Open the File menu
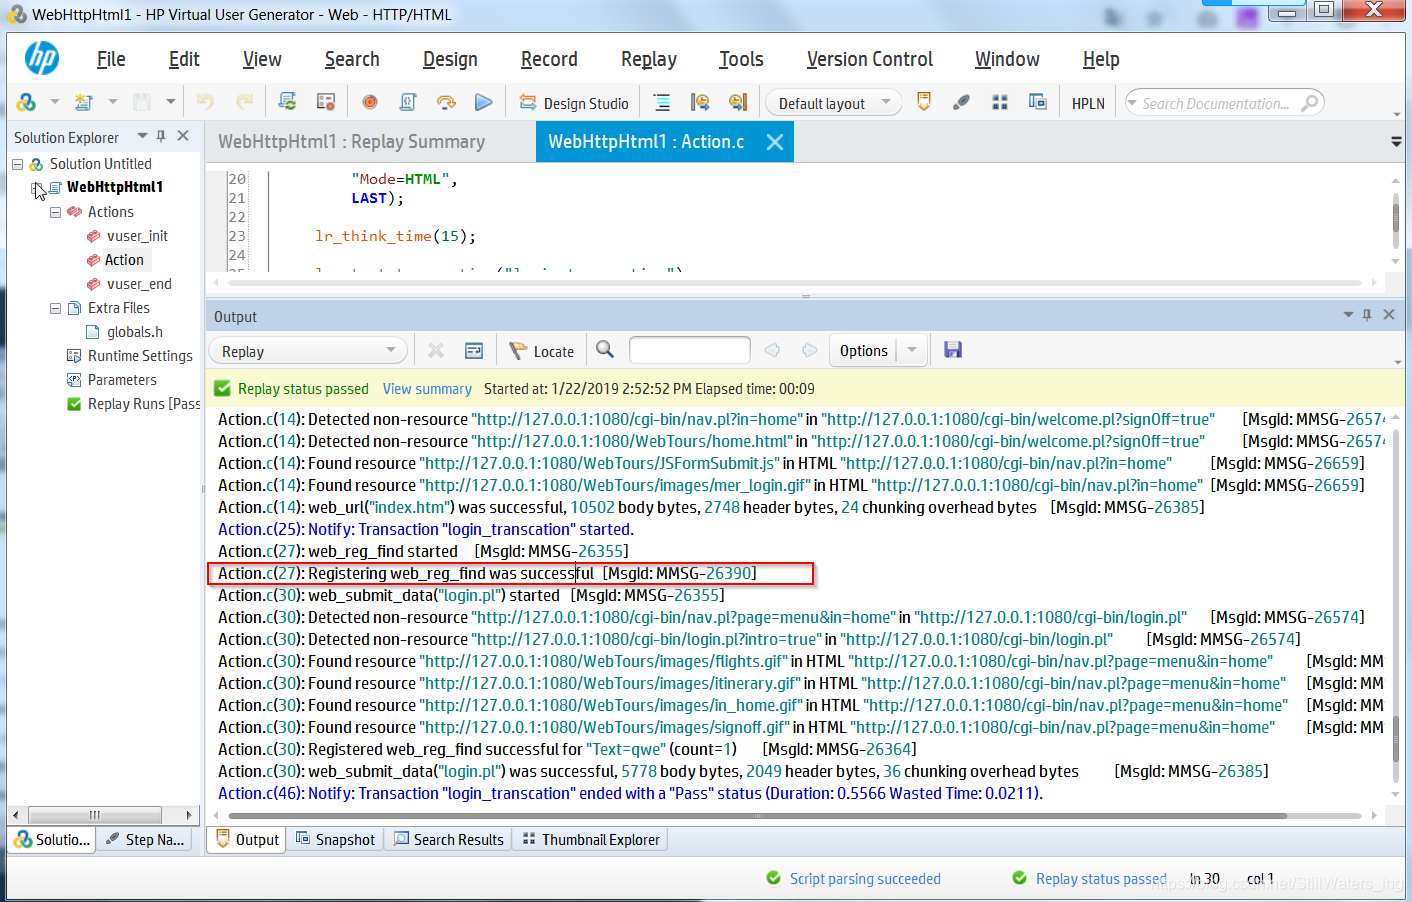Screen dimensions: 1412x902 coord(111,59)
